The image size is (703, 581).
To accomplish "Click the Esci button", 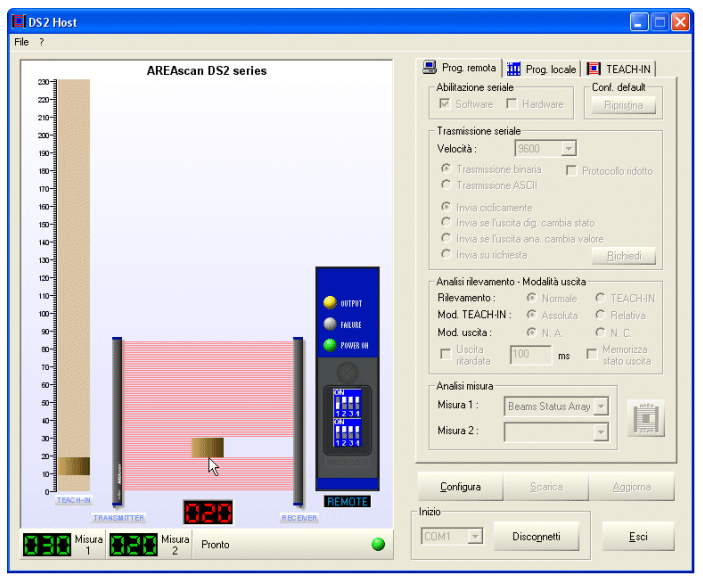I will pos(638,536).
